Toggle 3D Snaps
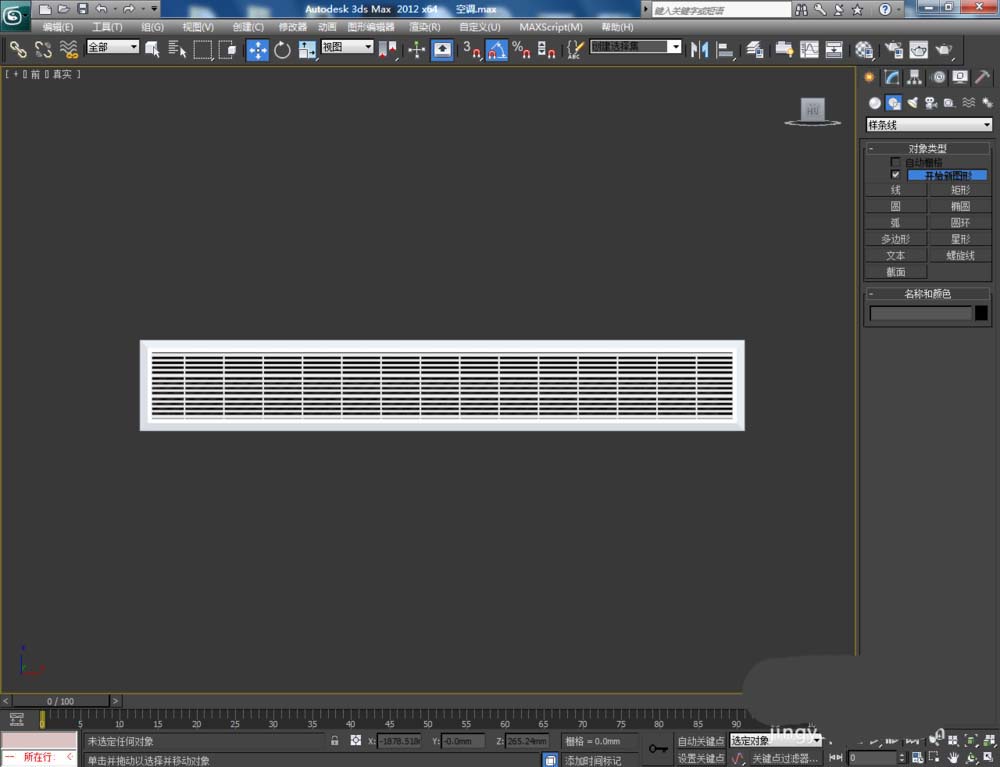The height and width of the screenshot is (767, 1000). (x=471, y=49)
